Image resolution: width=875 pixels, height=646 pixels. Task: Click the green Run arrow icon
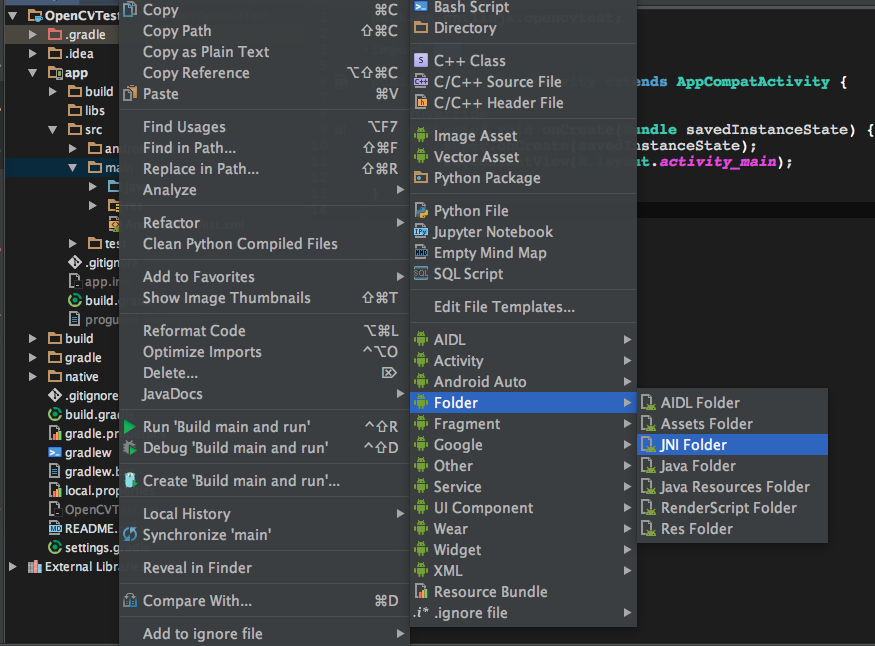coord(130,427)
